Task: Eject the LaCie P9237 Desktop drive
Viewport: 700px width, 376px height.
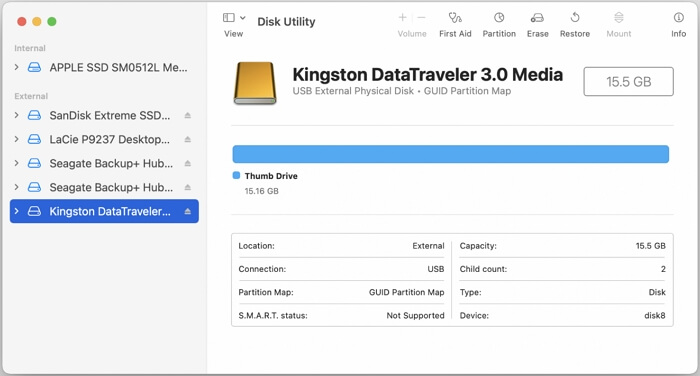Action: point(188,140)
